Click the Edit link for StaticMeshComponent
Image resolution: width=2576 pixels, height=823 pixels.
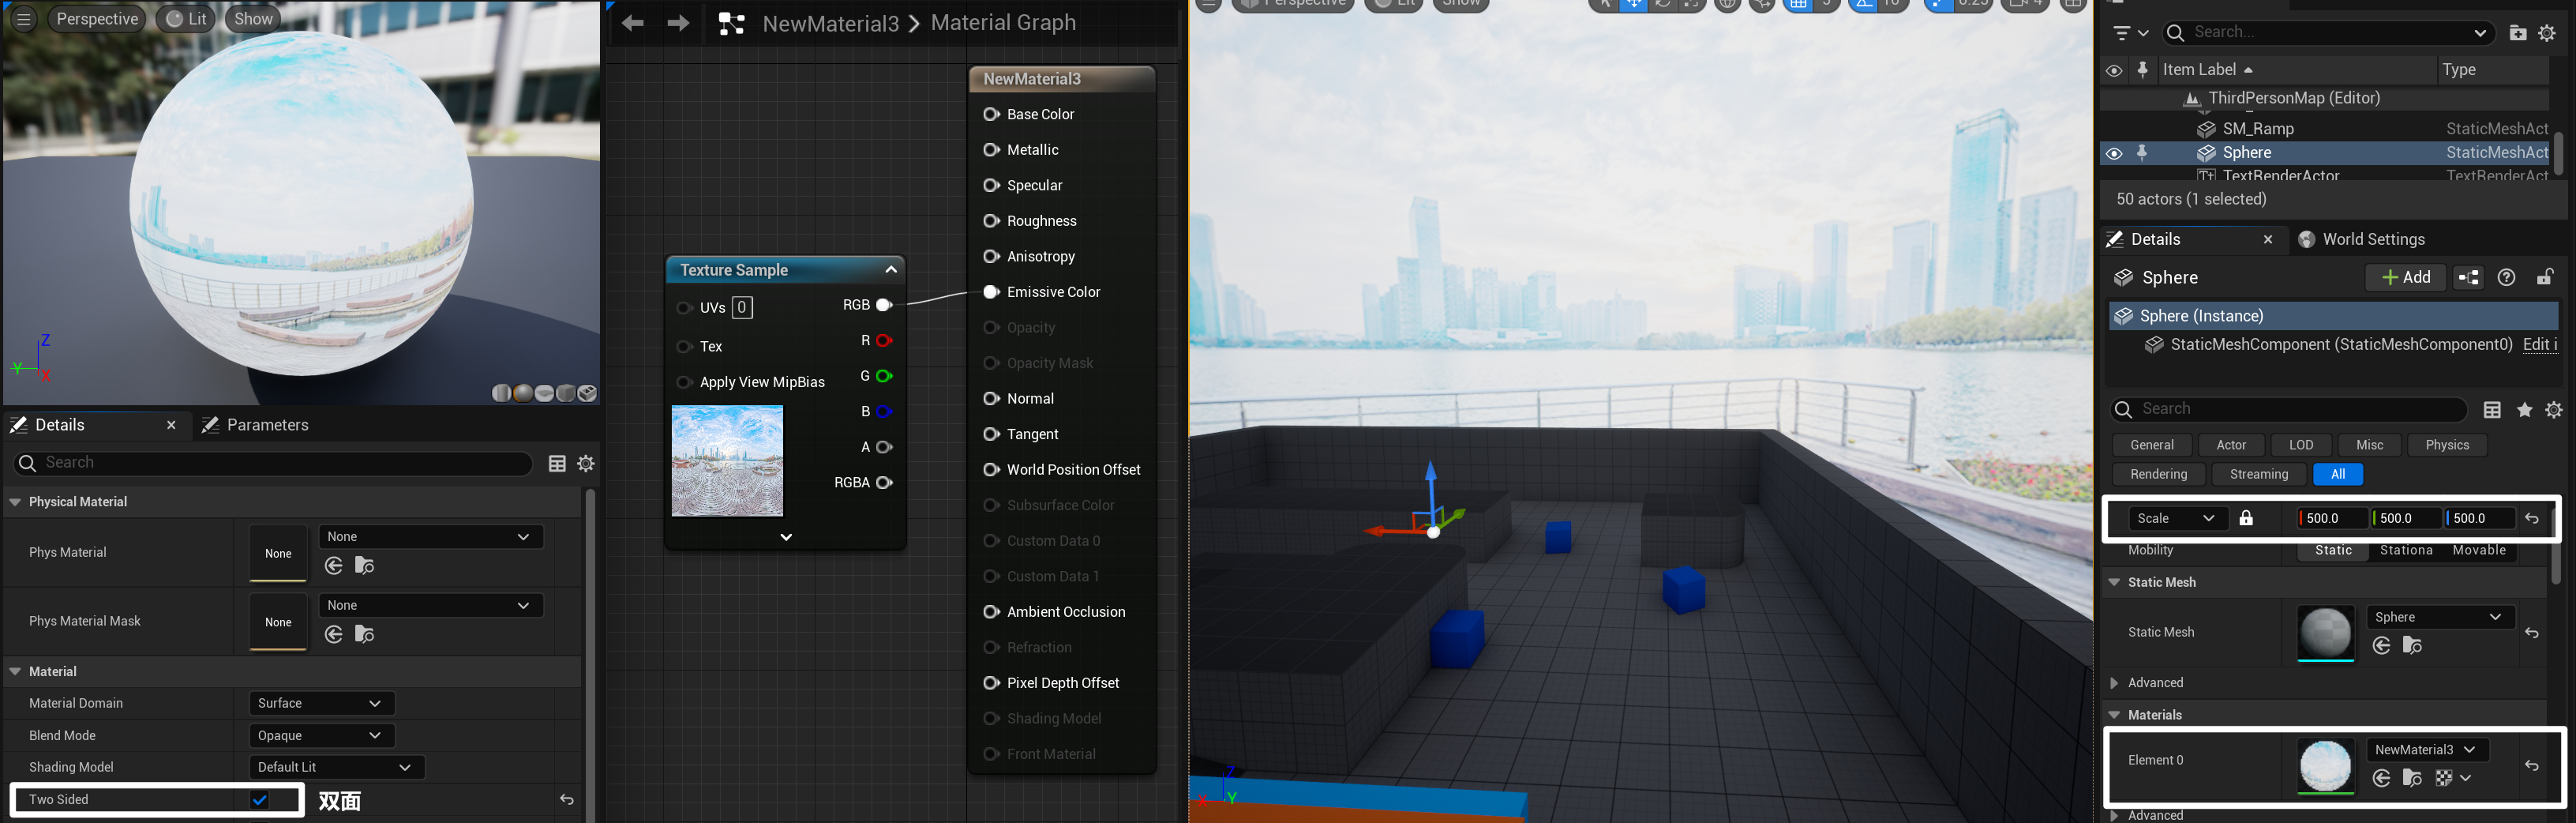click(2540, 345)
